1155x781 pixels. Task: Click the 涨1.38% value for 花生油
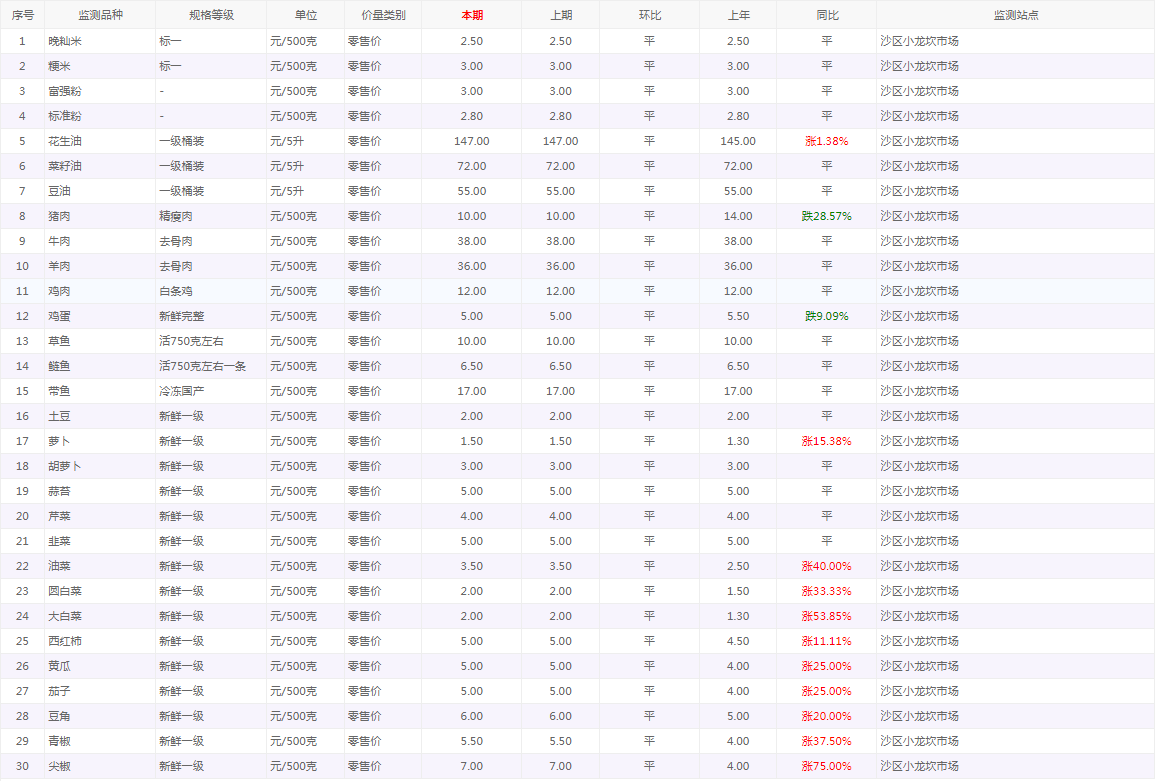(826, 141)
